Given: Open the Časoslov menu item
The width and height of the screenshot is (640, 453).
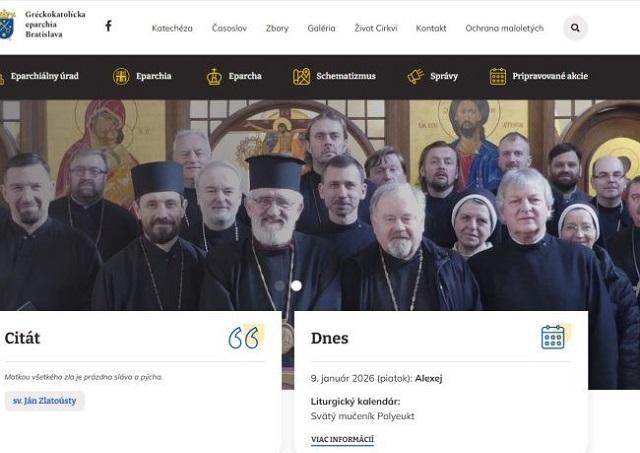Looking at the screenshot, I should (x=229, y=28).
